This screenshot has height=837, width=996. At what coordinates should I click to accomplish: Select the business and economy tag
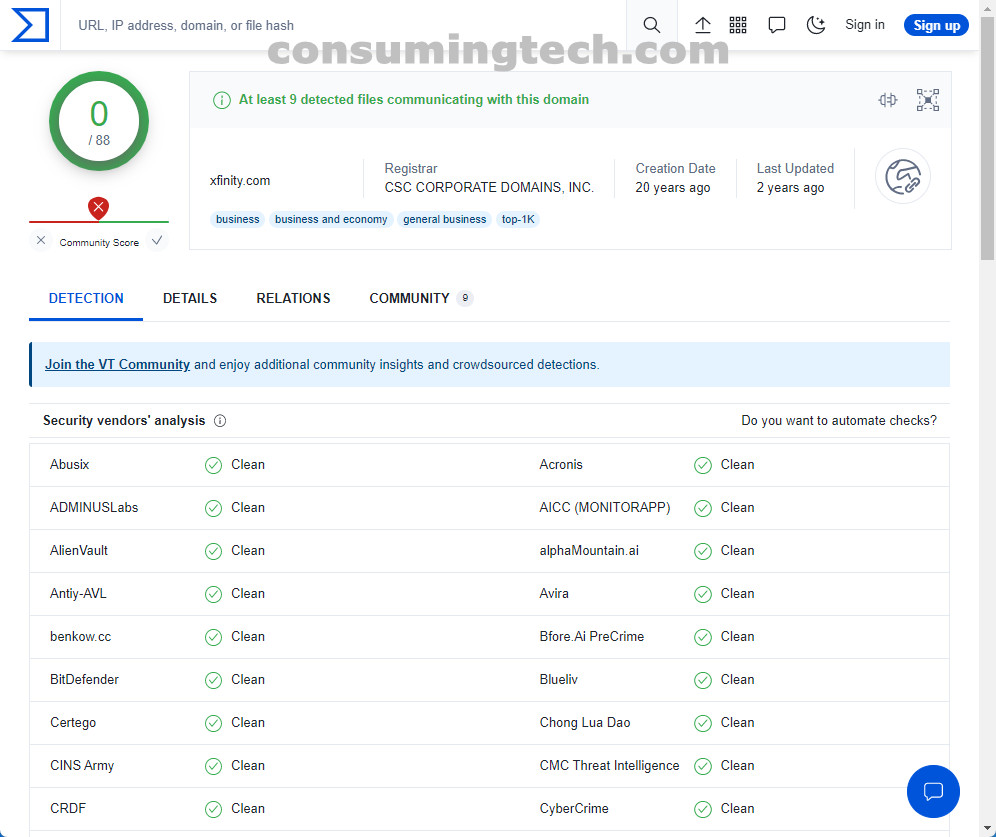[331, 219]
